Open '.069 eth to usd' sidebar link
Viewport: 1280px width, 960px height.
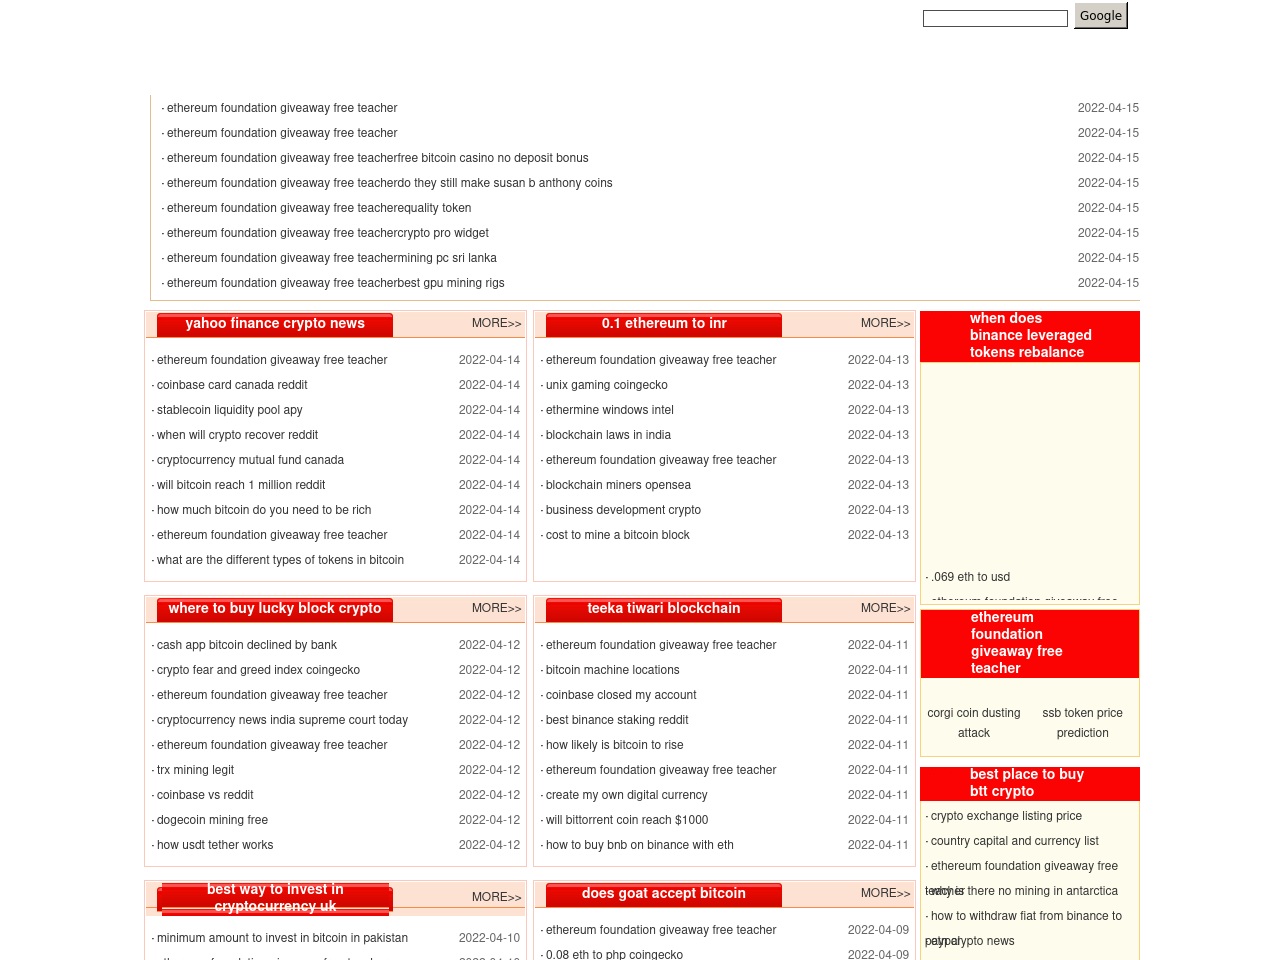970,577
